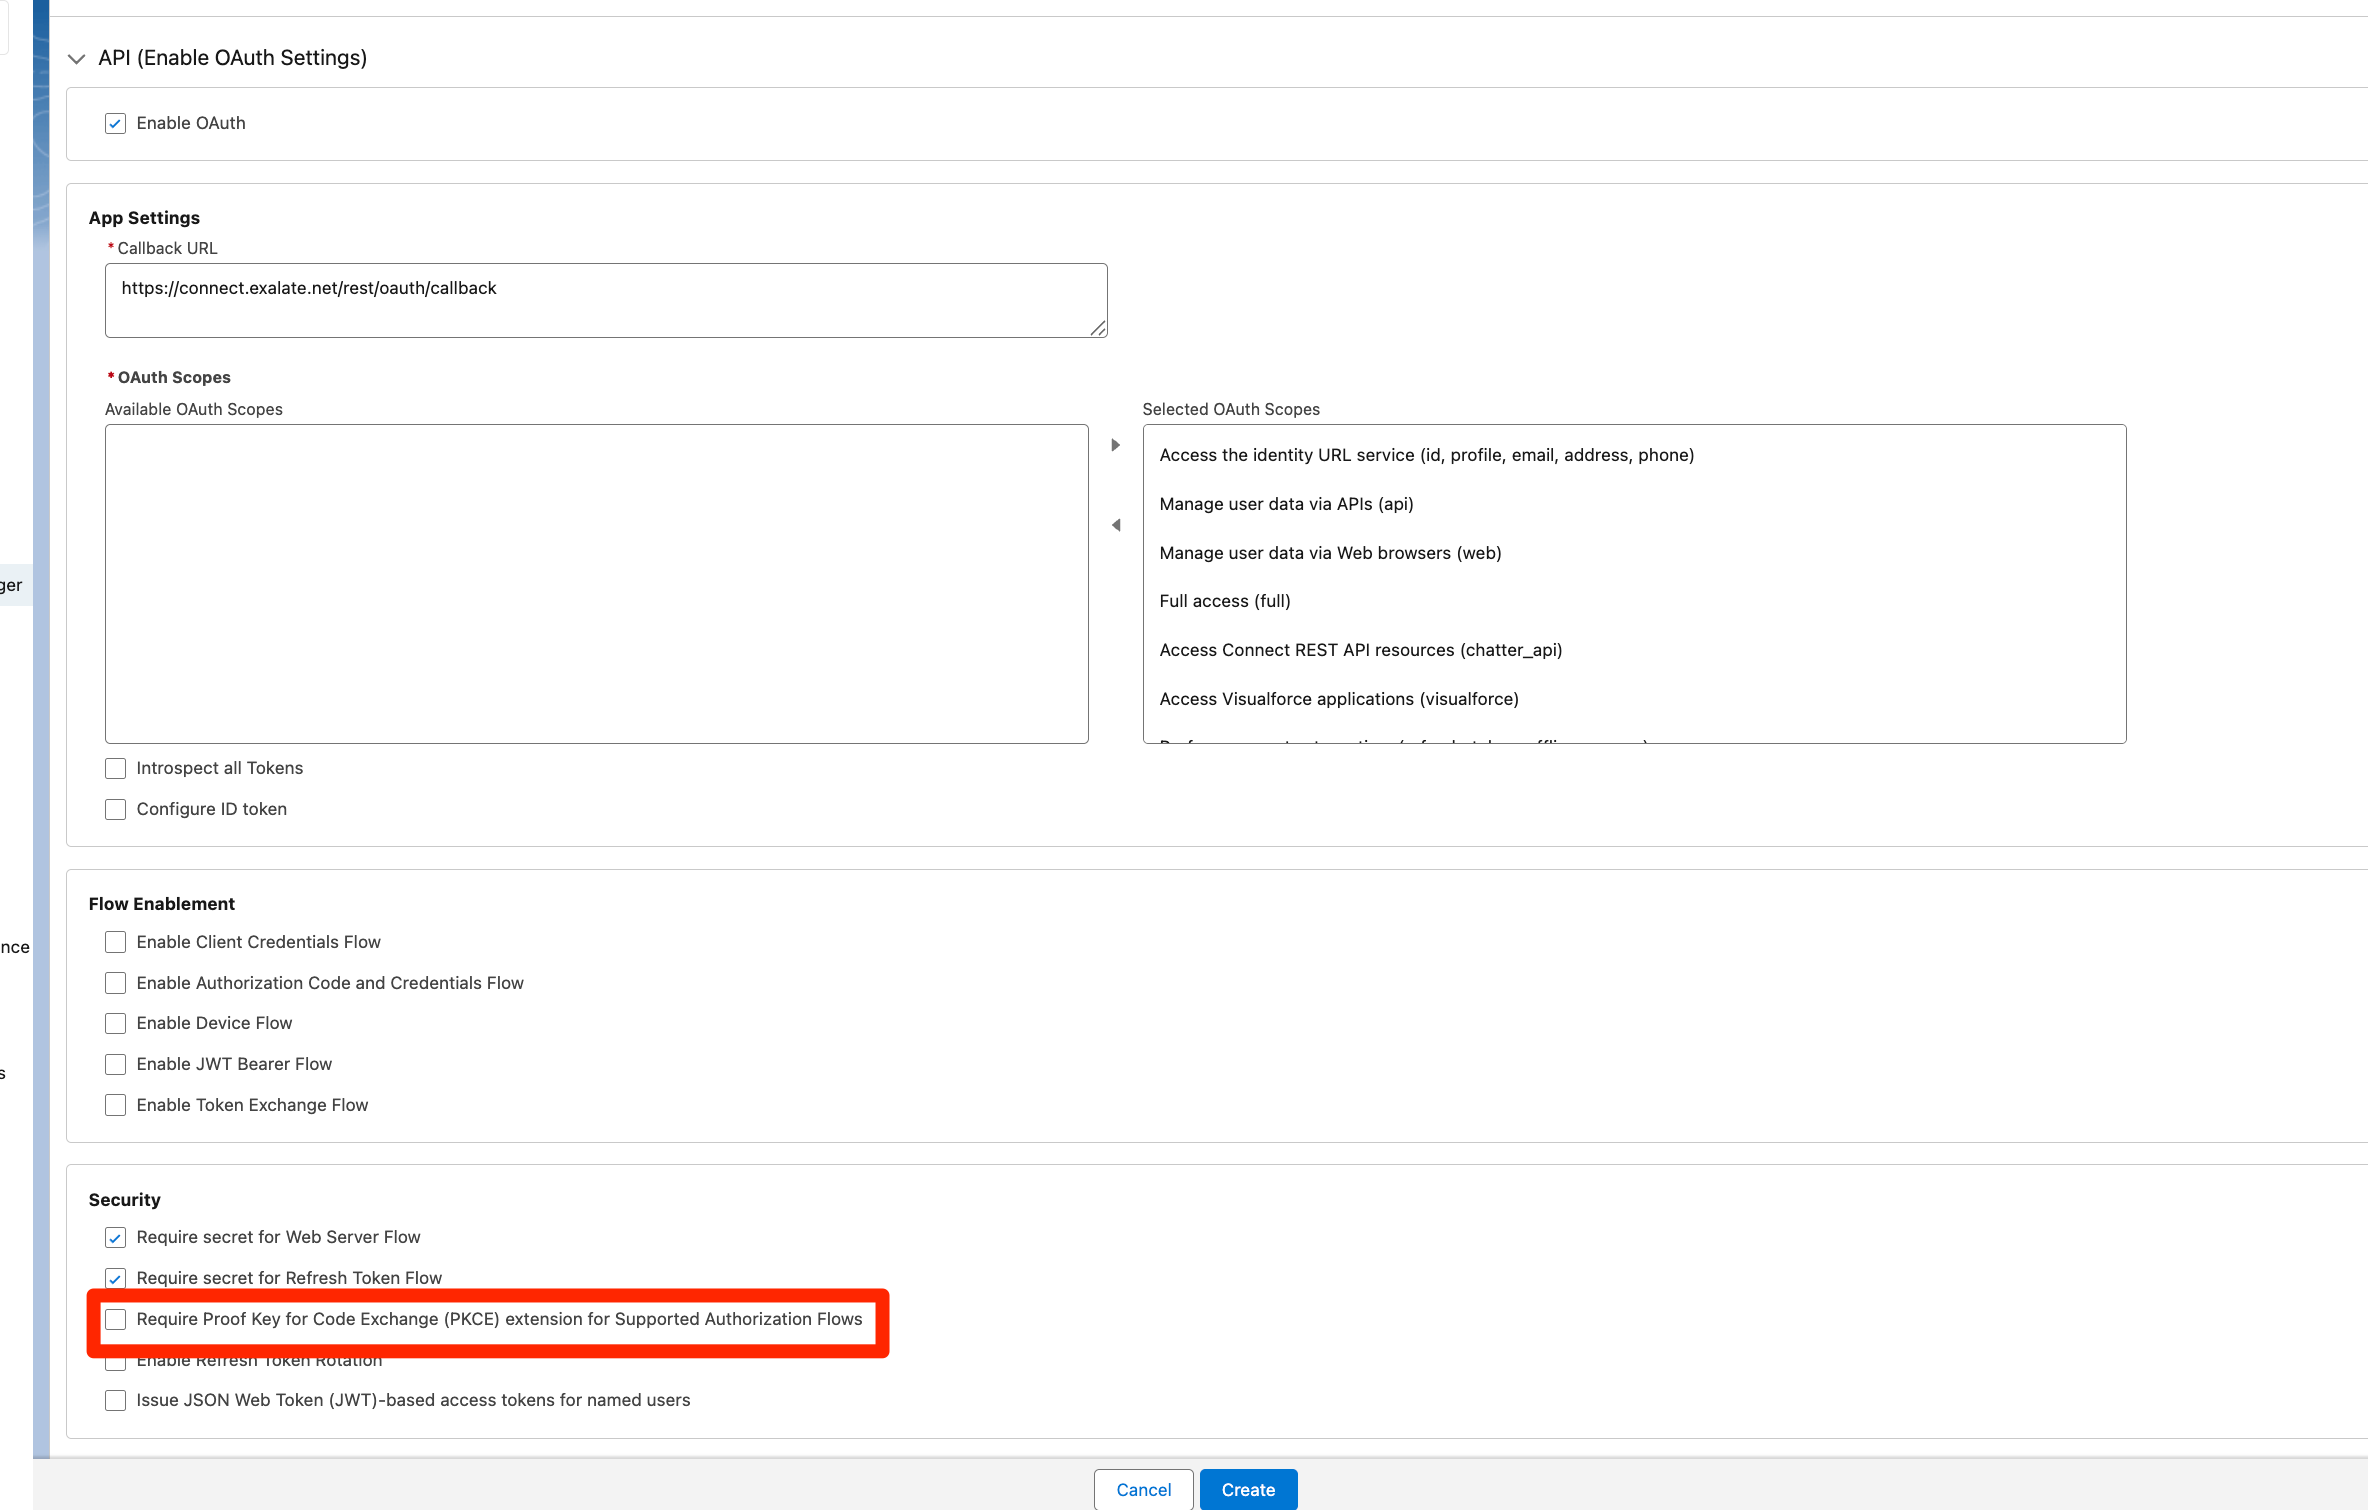2368x1510 pixels.
Task: Tick Enable Authorization Code and Credentials Flow
Action: pos(115,983)
